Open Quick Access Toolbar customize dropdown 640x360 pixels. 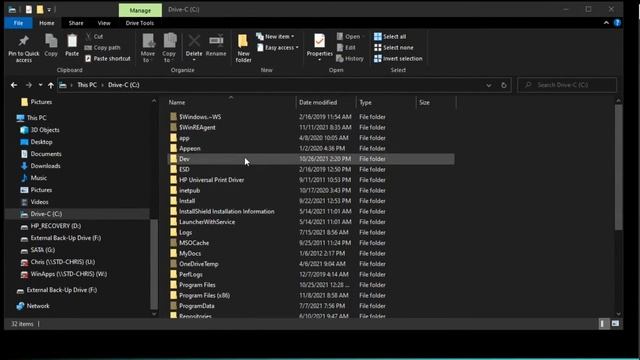pos(49,9)
